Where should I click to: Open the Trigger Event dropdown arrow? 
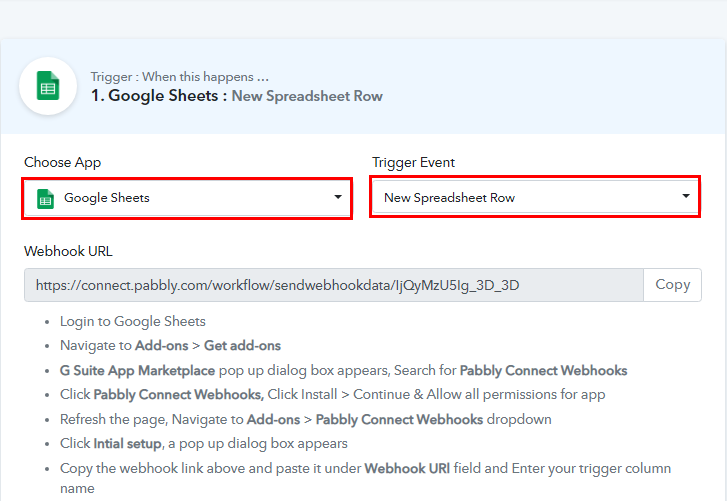(686, 196)
